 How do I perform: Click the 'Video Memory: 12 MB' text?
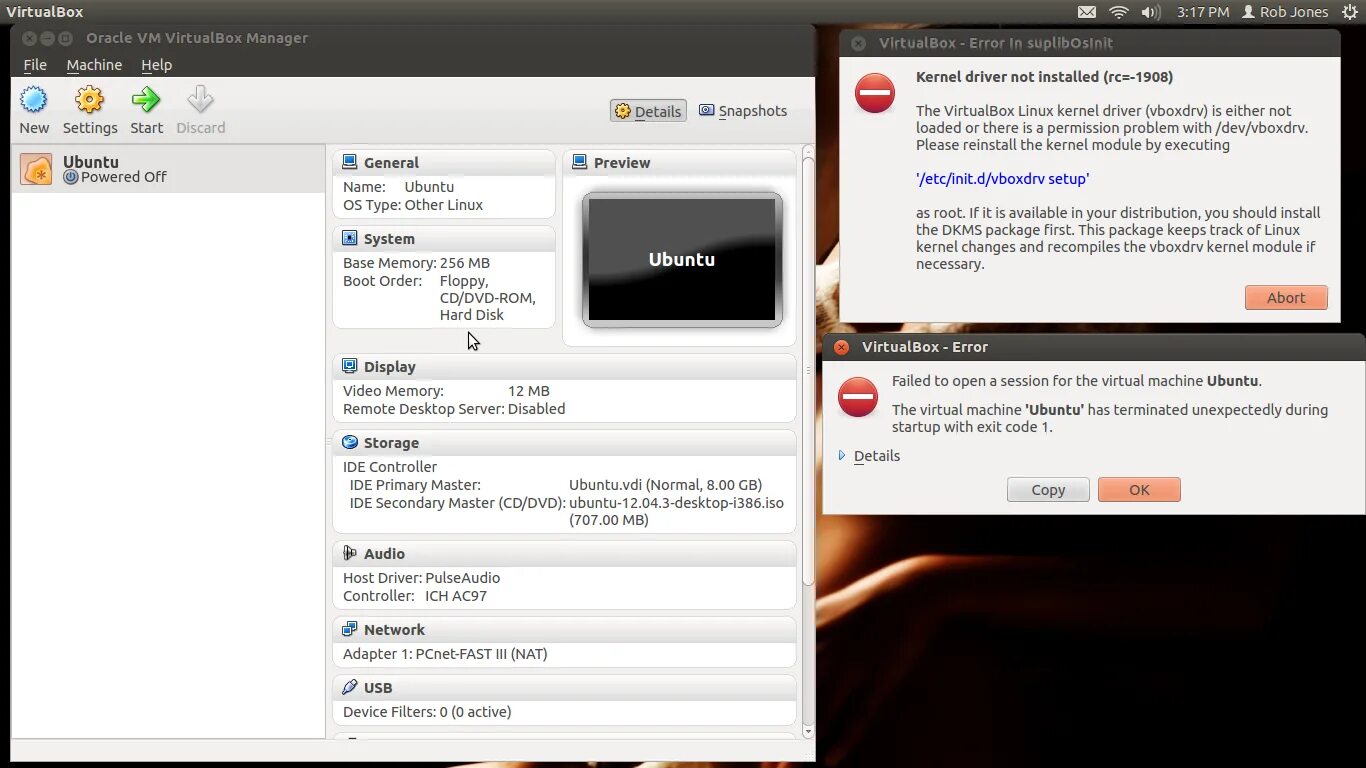coord(446,391)
